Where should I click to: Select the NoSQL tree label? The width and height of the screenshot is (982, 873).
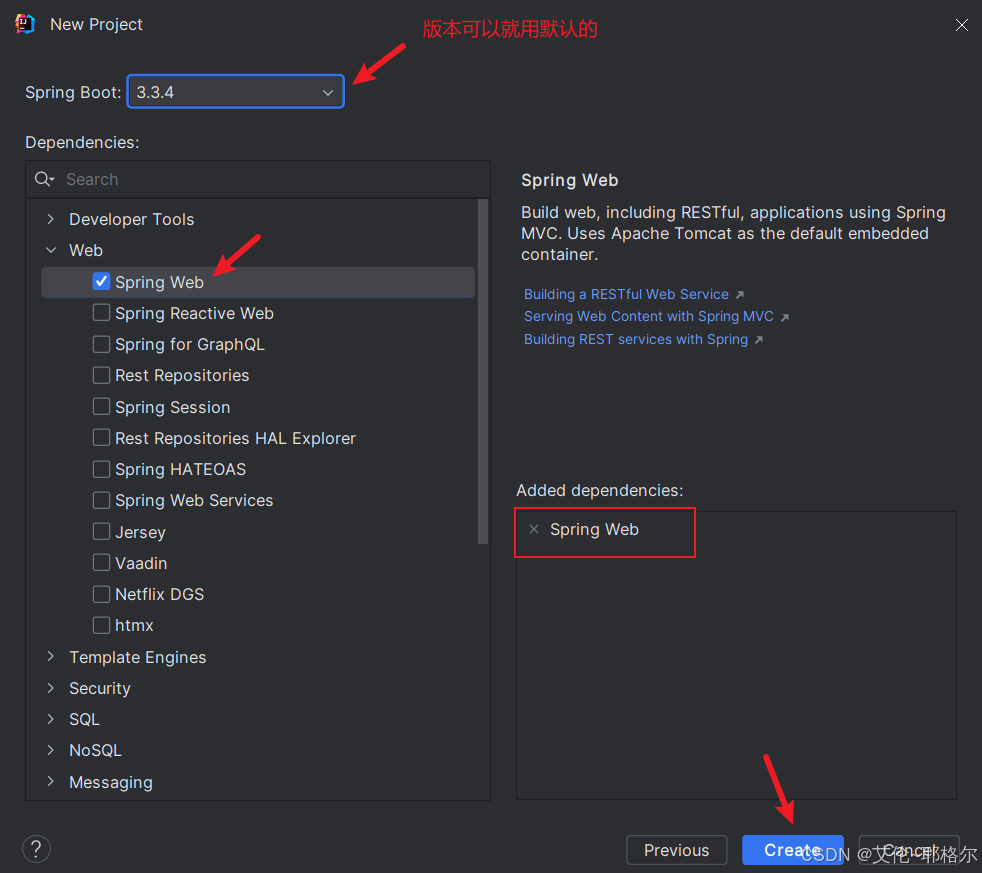tap(95, 750)
